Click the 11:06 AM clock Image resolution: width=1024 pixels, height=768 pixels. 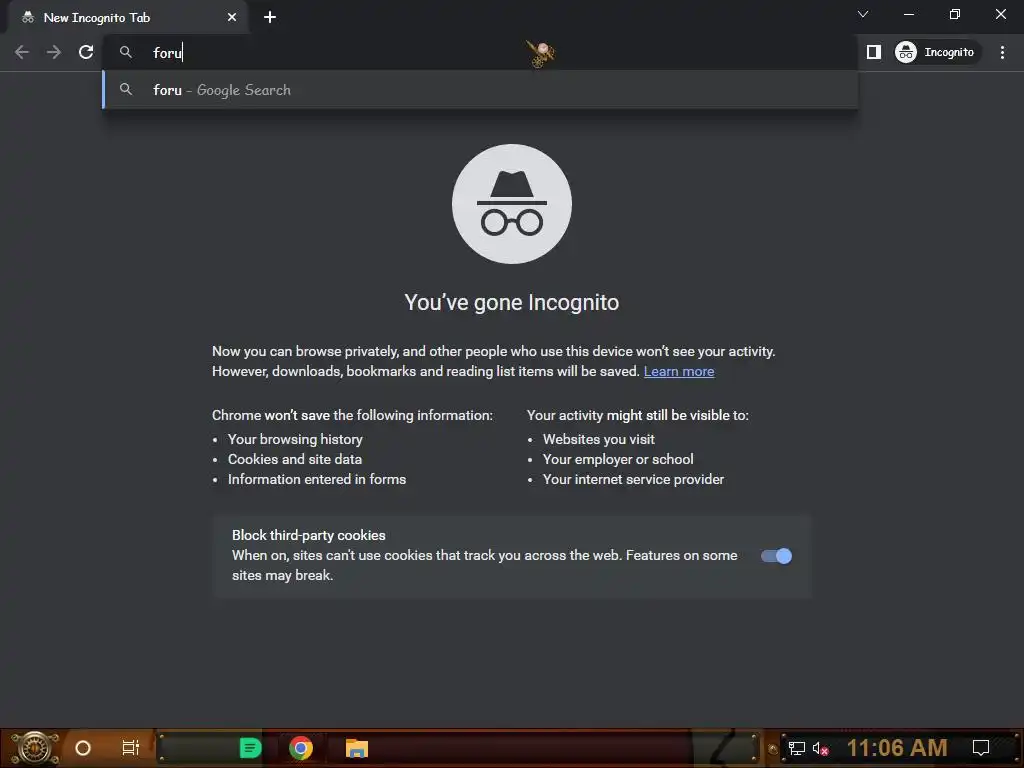tap(897, 748)
